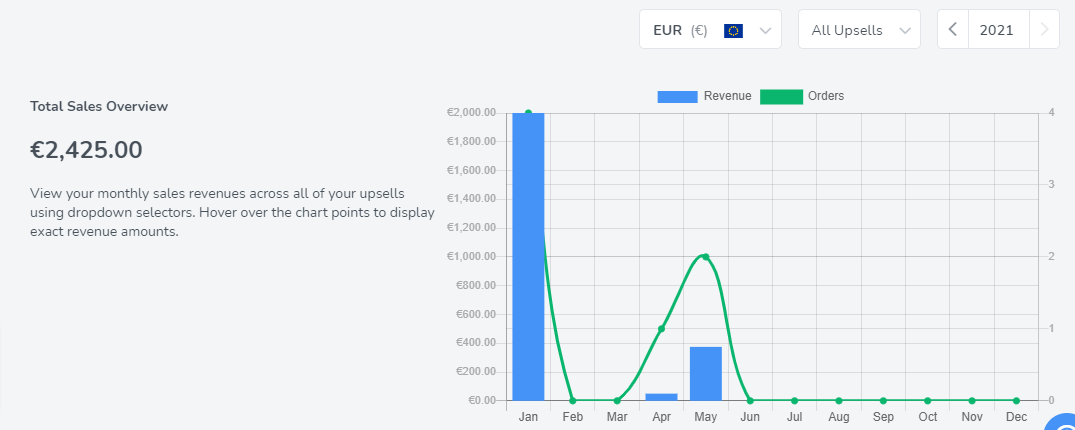1075x430 pixels.
Task: Click the July orders data point
Action: [x=795, y=401]
